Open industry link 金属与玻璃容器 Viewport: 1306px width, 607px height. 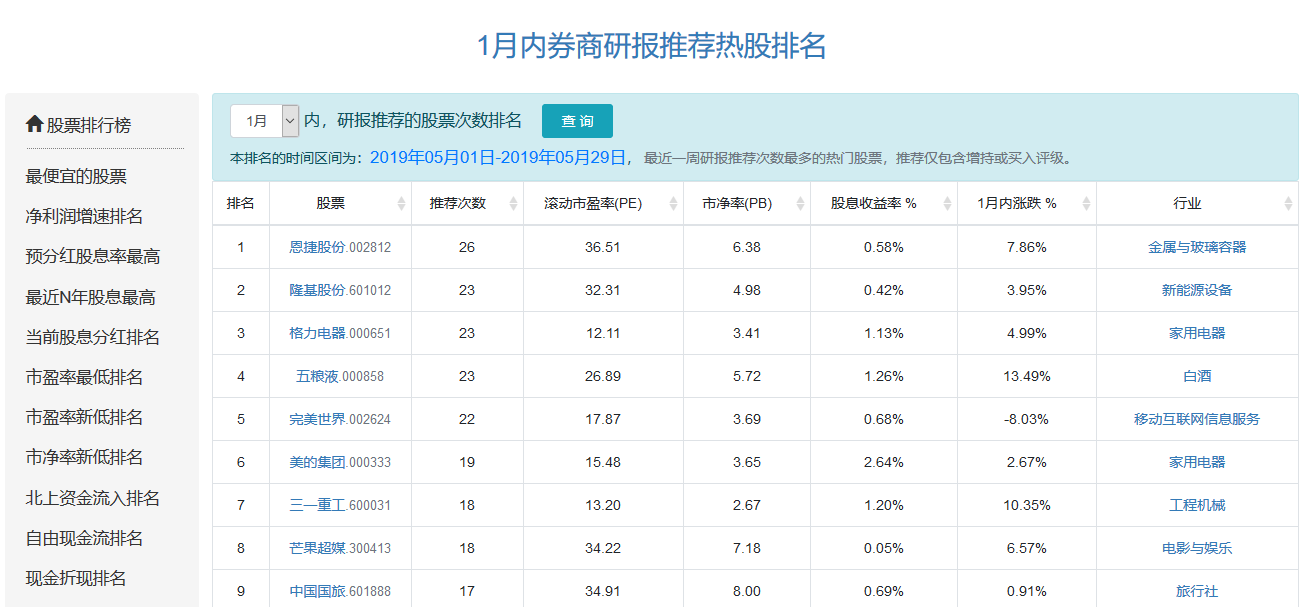tap(1197, 247)
